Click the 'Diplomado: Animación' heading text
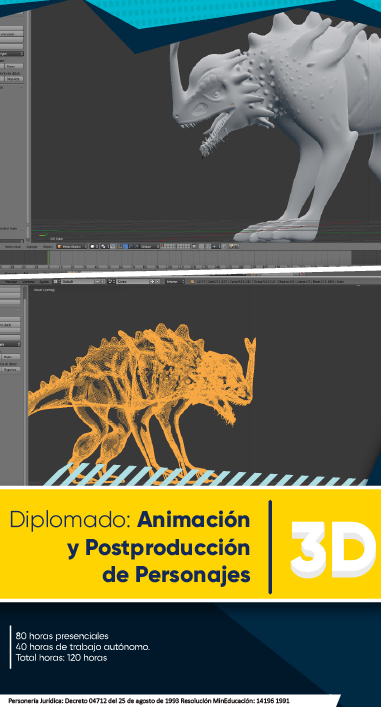The image size is (381, 707). coord(130,520)
